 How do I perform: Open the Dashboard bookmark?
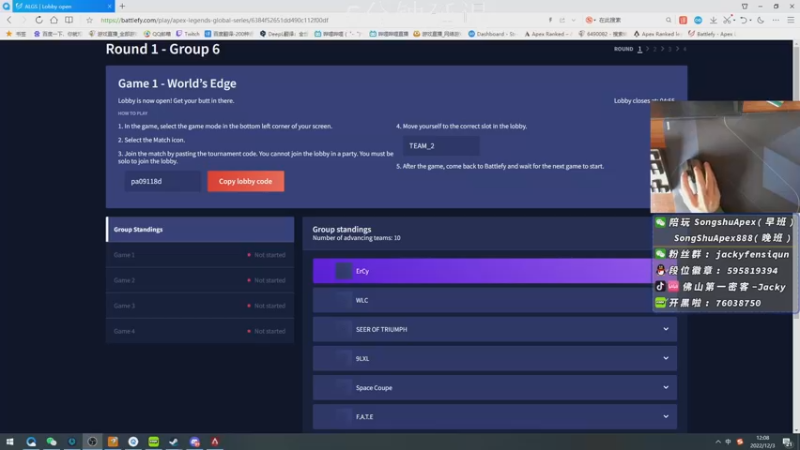(492, 34)
